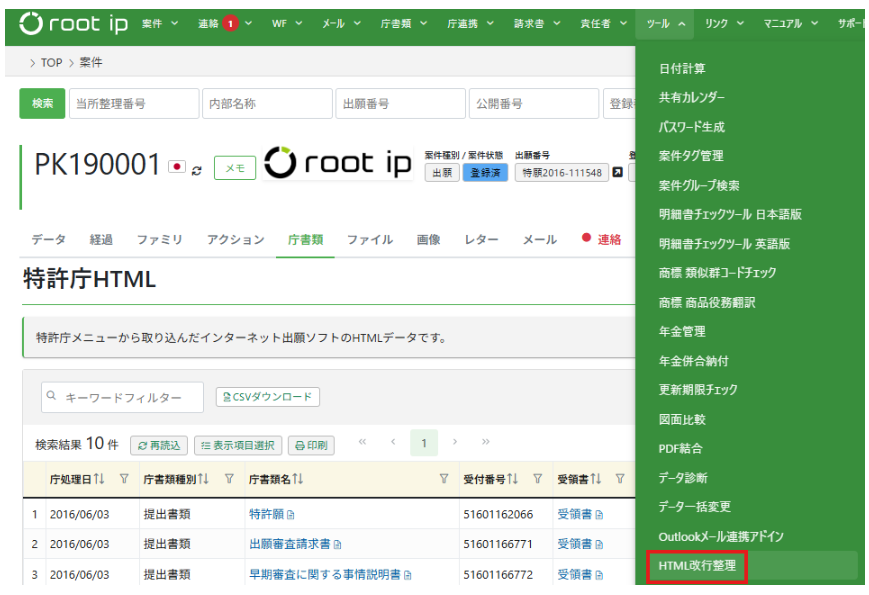Viewport: 869px width, 595px height.
Task: Select HTML改行整理 from the ツール menu
Action: (697, 565)
